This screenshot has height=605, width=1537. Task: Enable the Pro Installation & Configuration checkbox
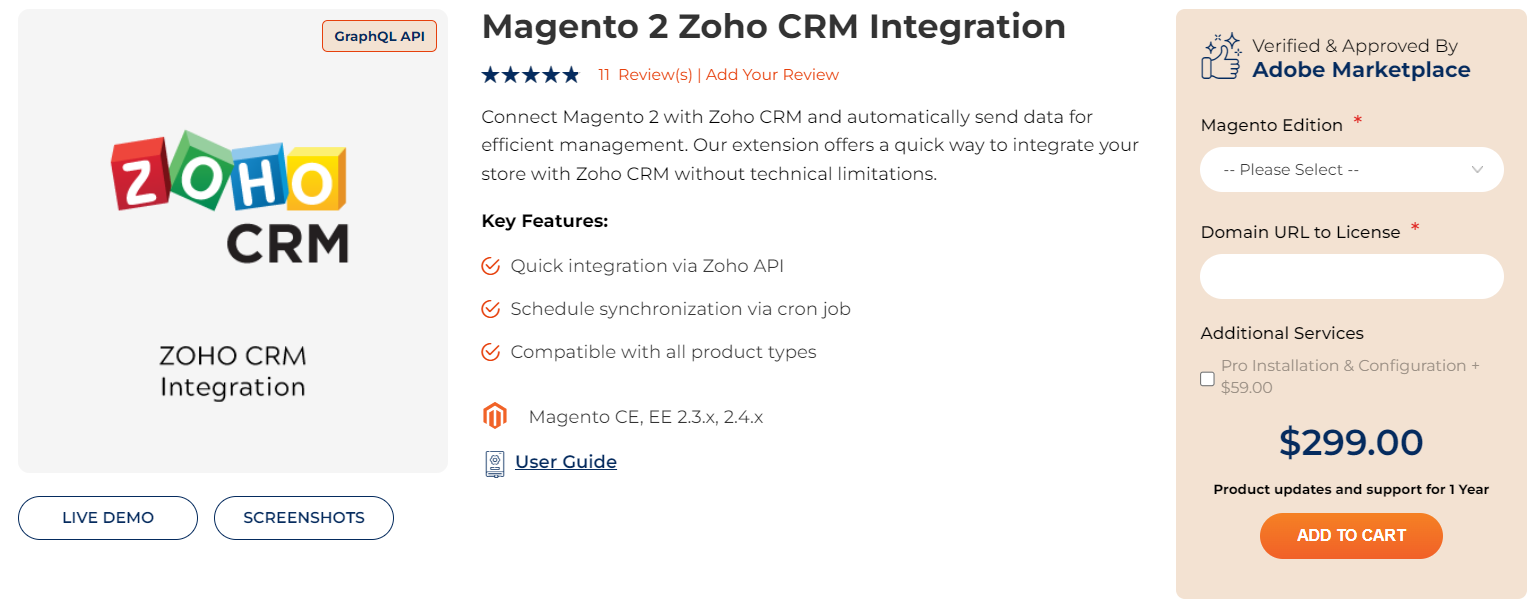[x=1207, y=378]
